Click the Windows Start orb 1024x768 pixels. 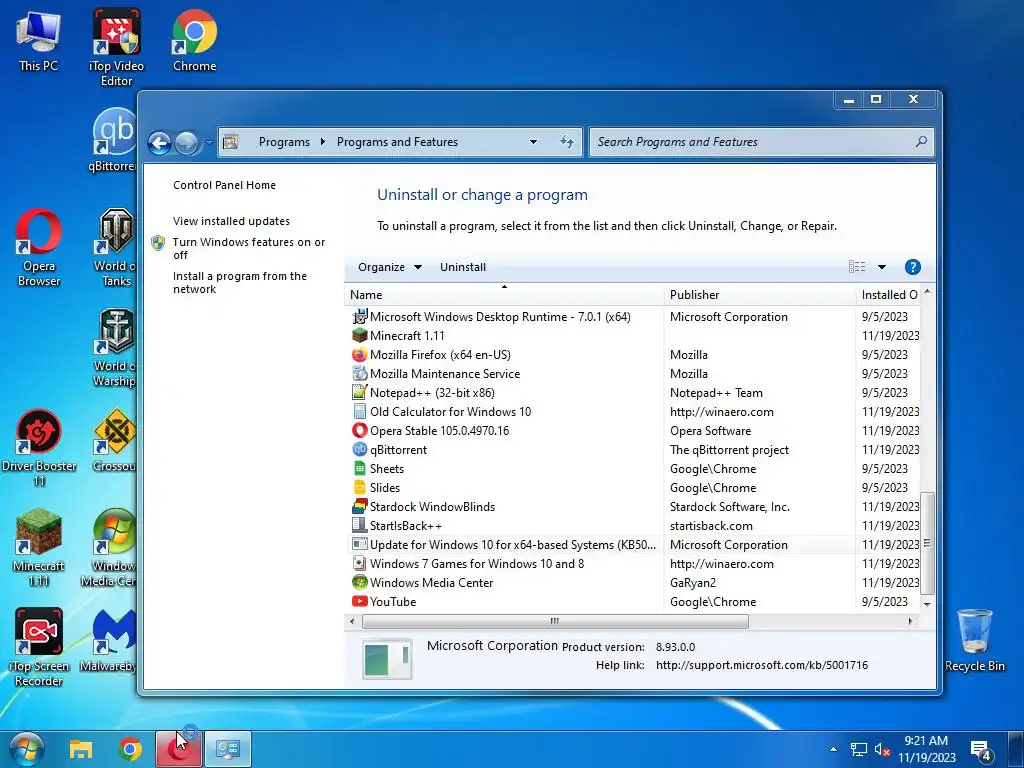(27, 749)
